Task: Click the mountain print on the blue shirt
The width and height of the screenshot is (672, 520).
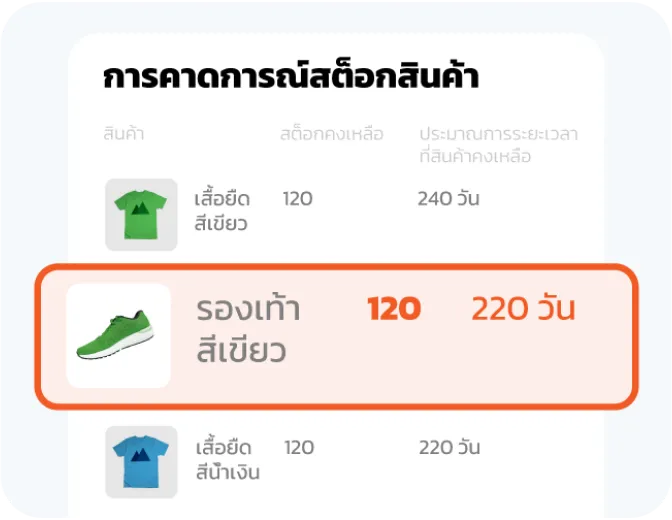Action: [141, 458]
